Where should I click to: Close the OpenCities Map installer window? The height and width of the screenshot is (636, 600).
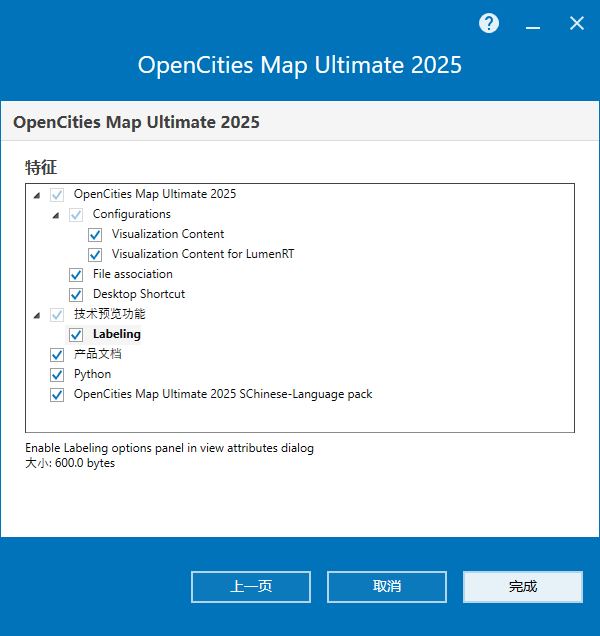576,24
